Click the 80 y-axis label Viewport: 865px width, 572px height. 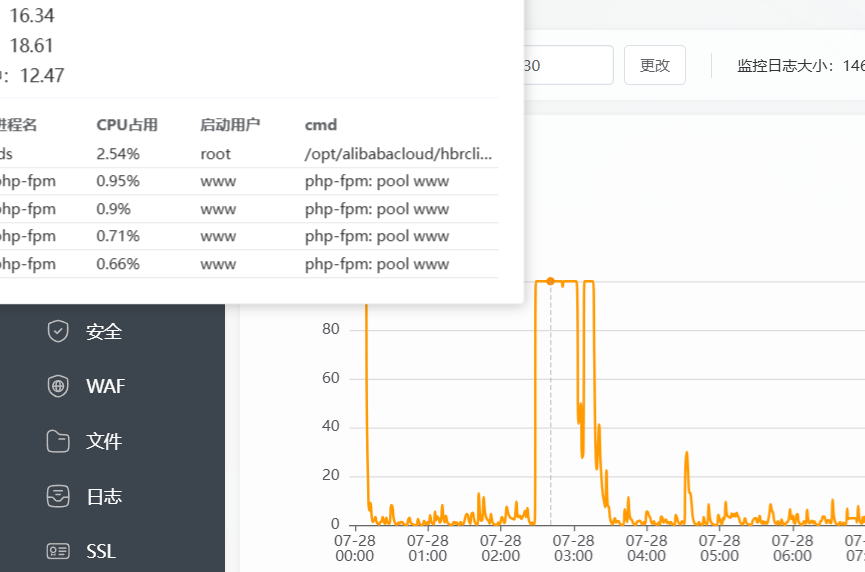pyautogui.click(x=331, y=329)
